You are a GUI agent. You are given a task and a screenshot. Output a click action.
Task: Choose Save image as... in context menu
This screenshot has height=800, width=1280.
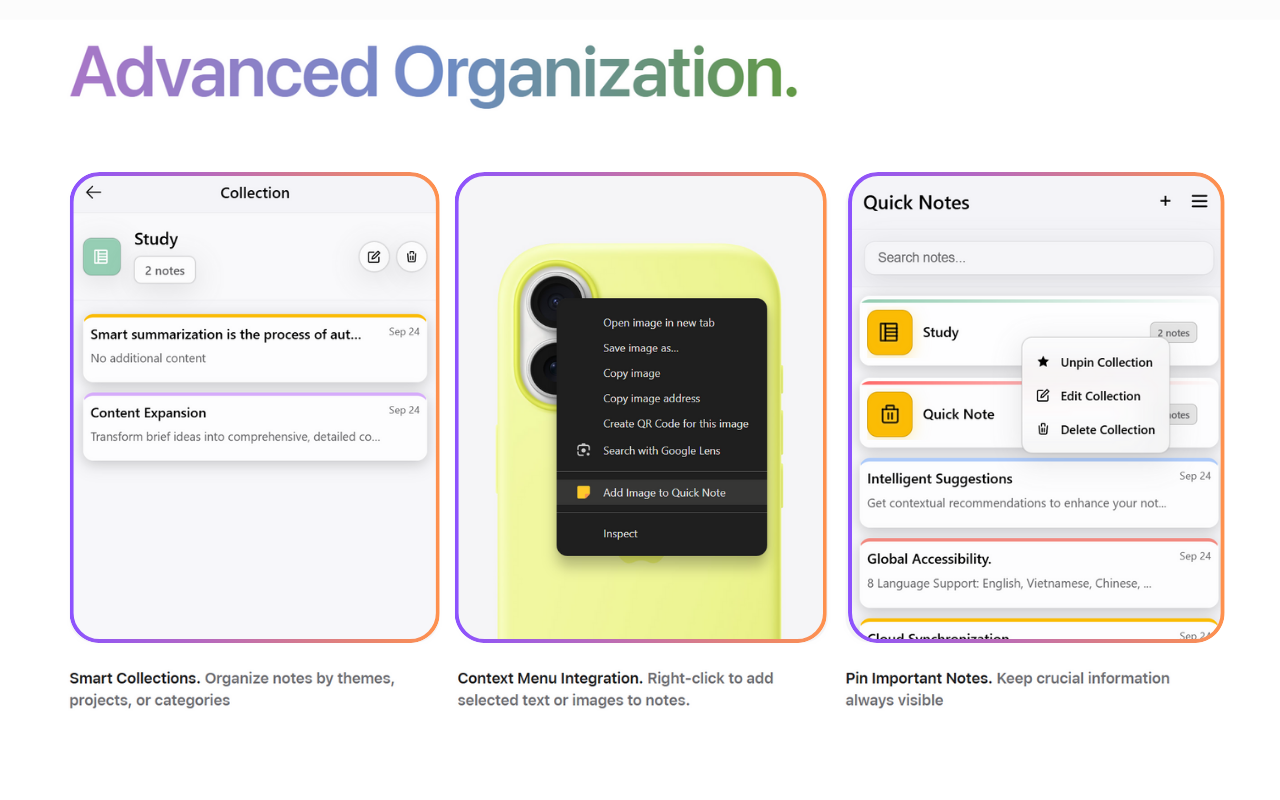click(640, 348)
